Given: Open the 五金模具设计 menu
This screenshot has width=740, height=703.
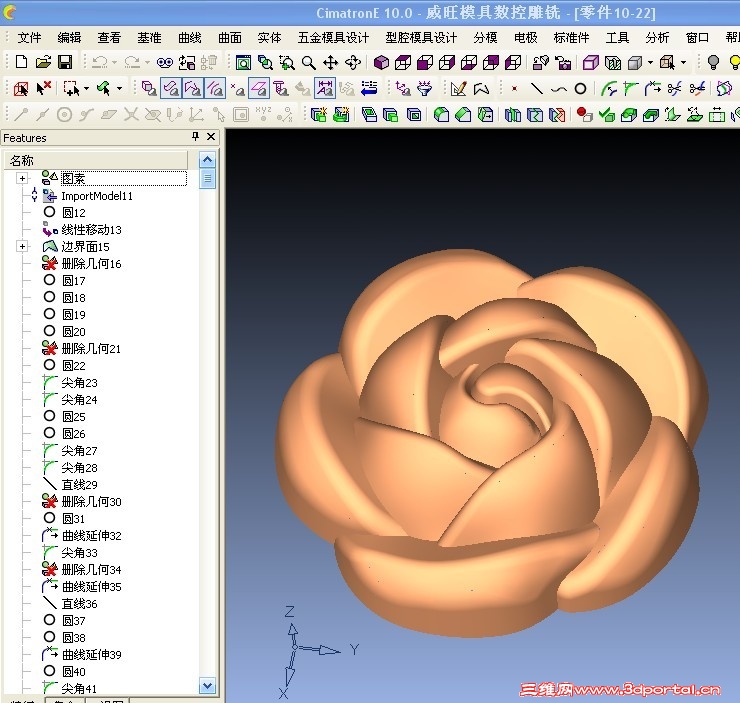Looking at the screenshot, I should click(333, 38).
